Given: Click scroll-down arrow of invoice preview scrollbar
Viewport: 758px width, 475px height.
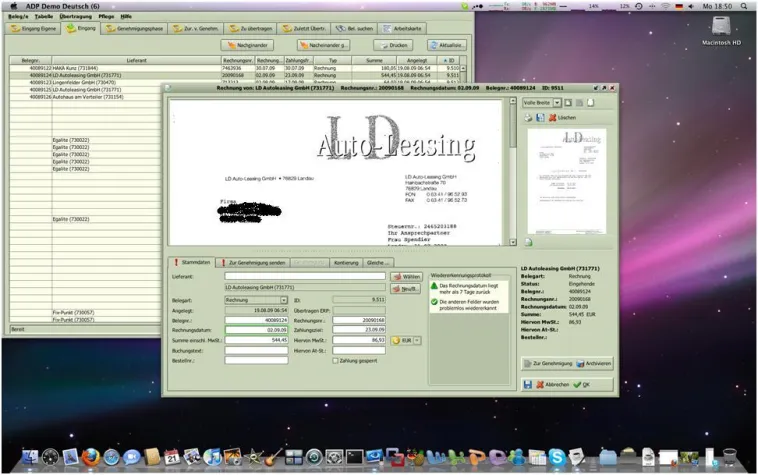Looking at the screenshot, I should pos(513,242).
